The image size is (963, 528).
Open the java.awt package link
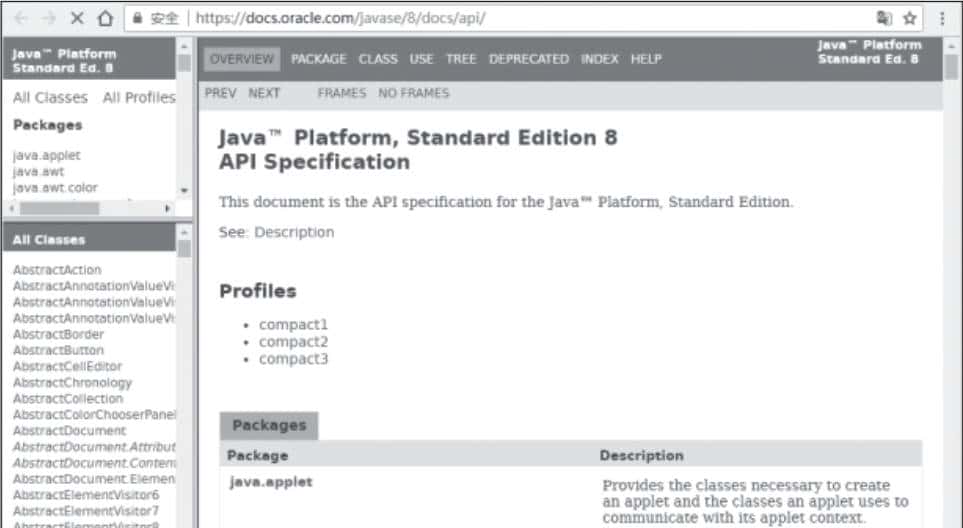click(x=38, y=171)
